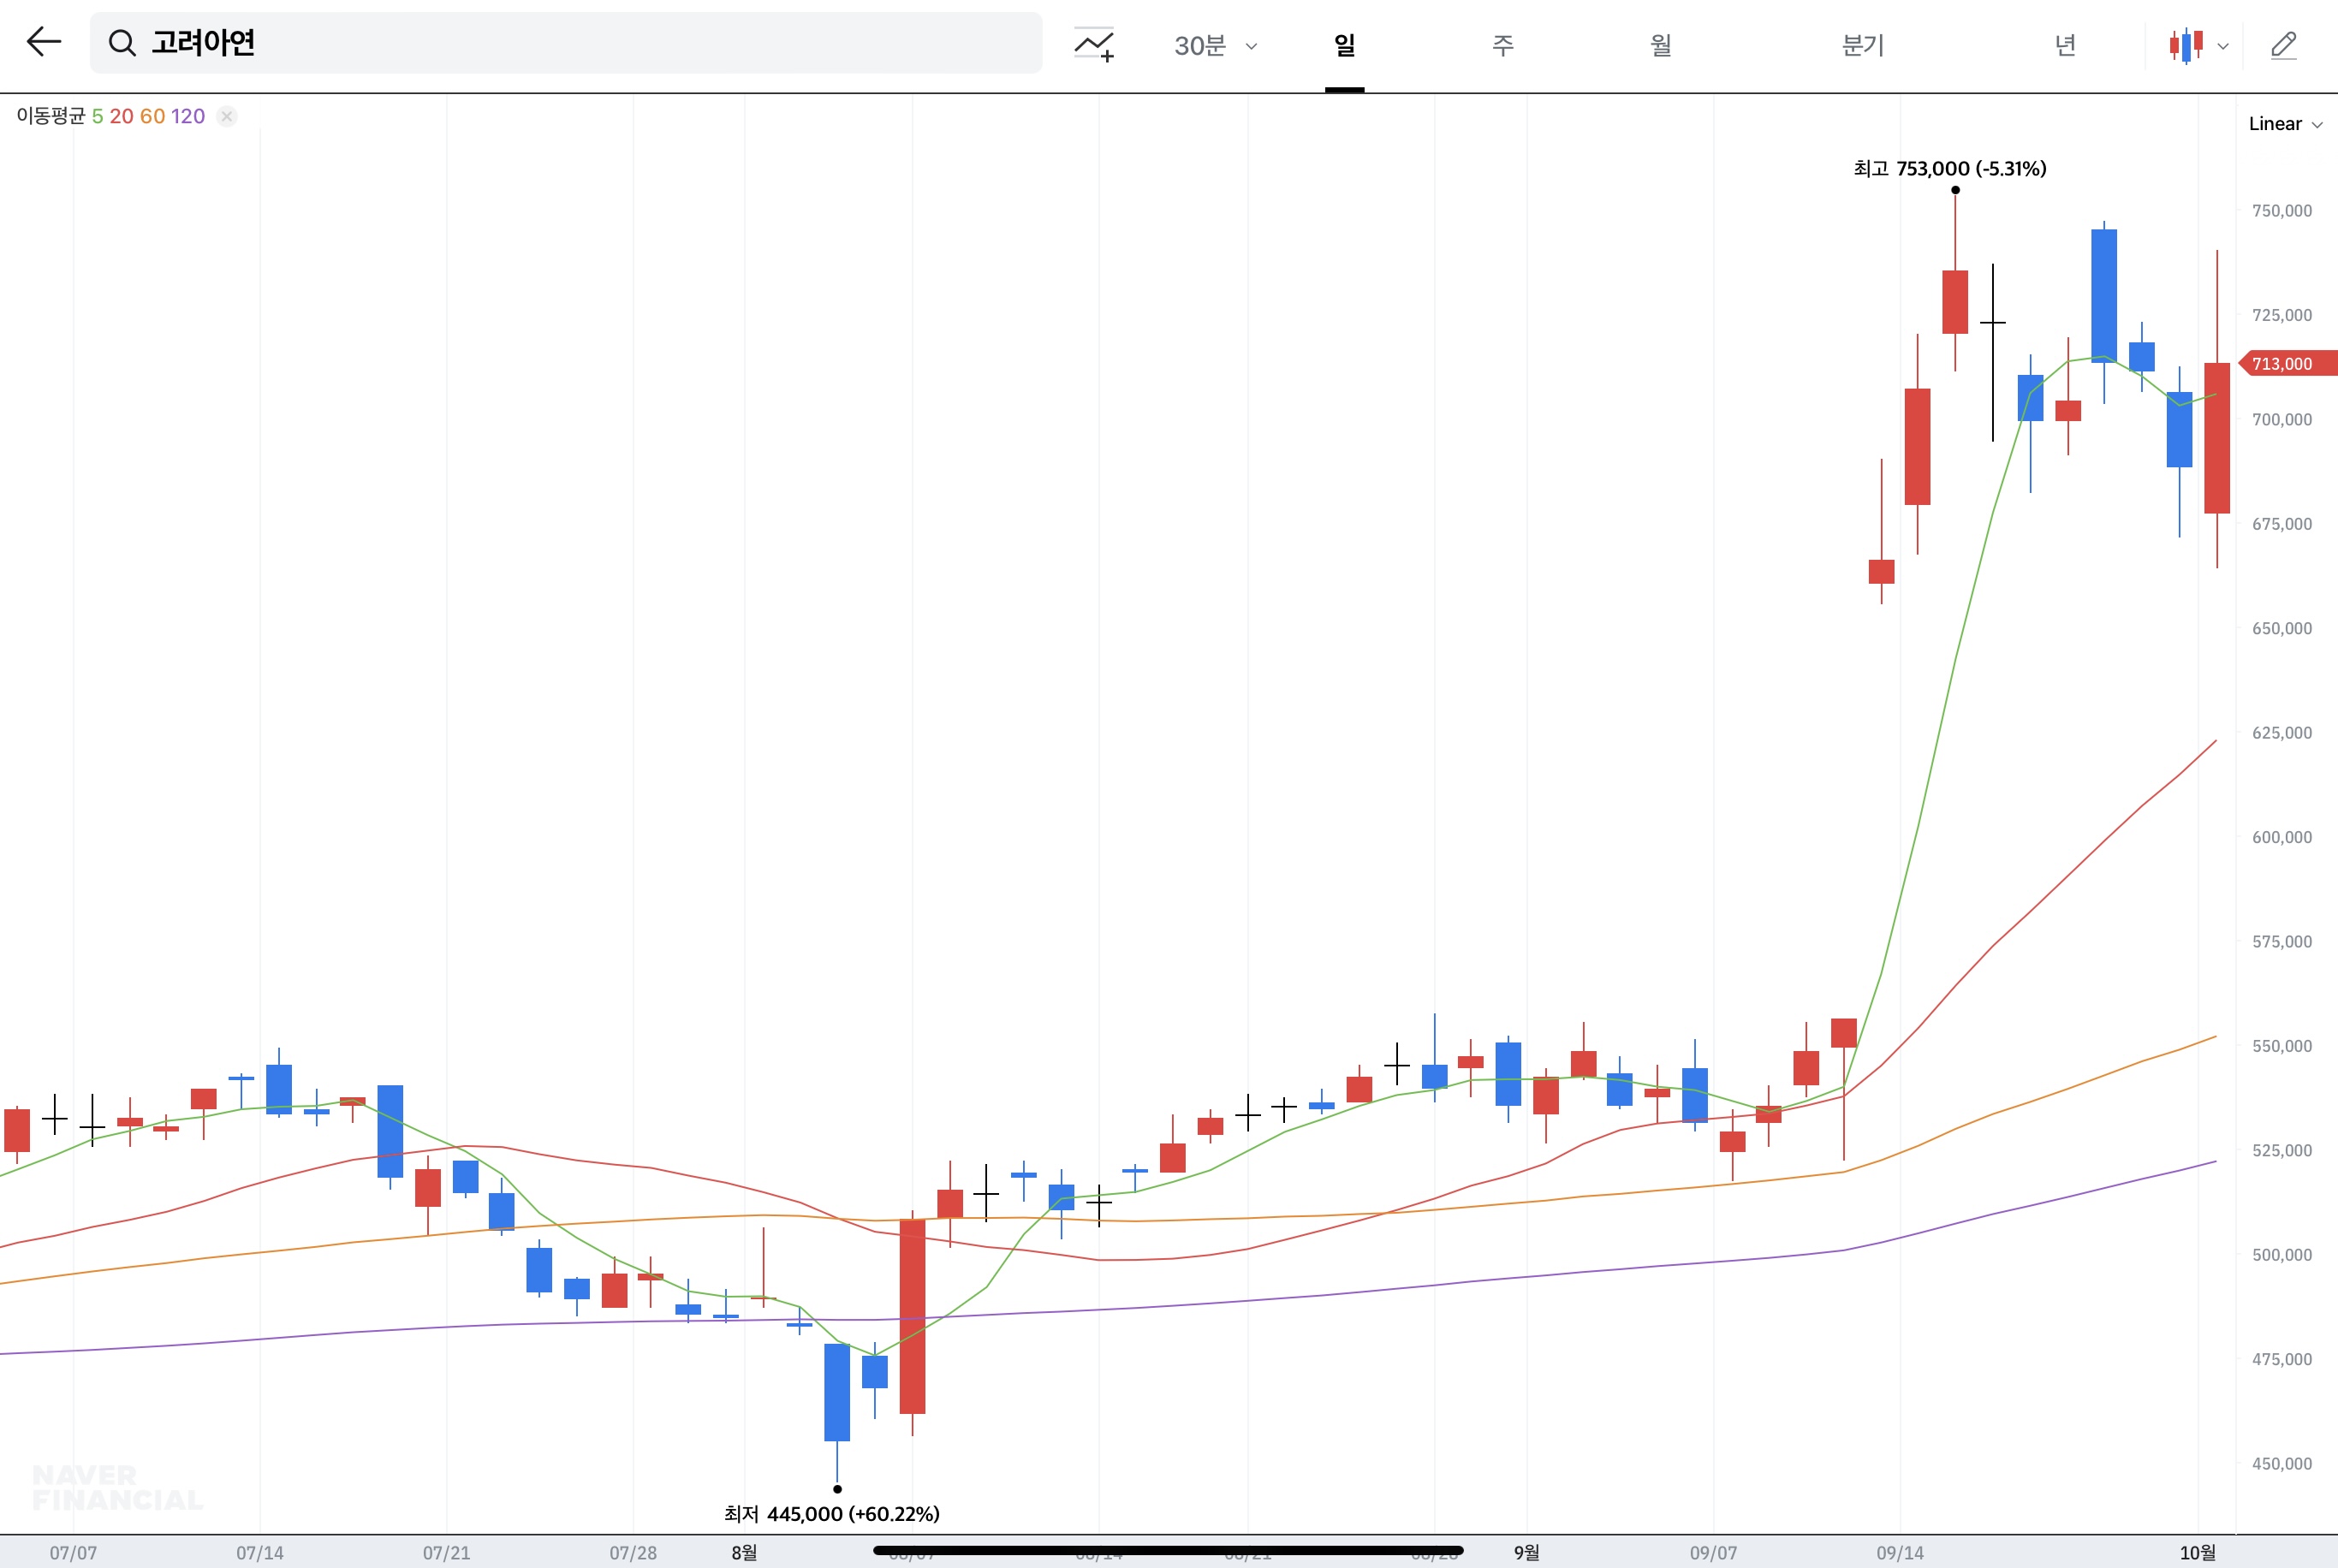The image size is (2338, 1568).
Task: Click the 500,000 price axis label
Action: pos(2282,1255)
